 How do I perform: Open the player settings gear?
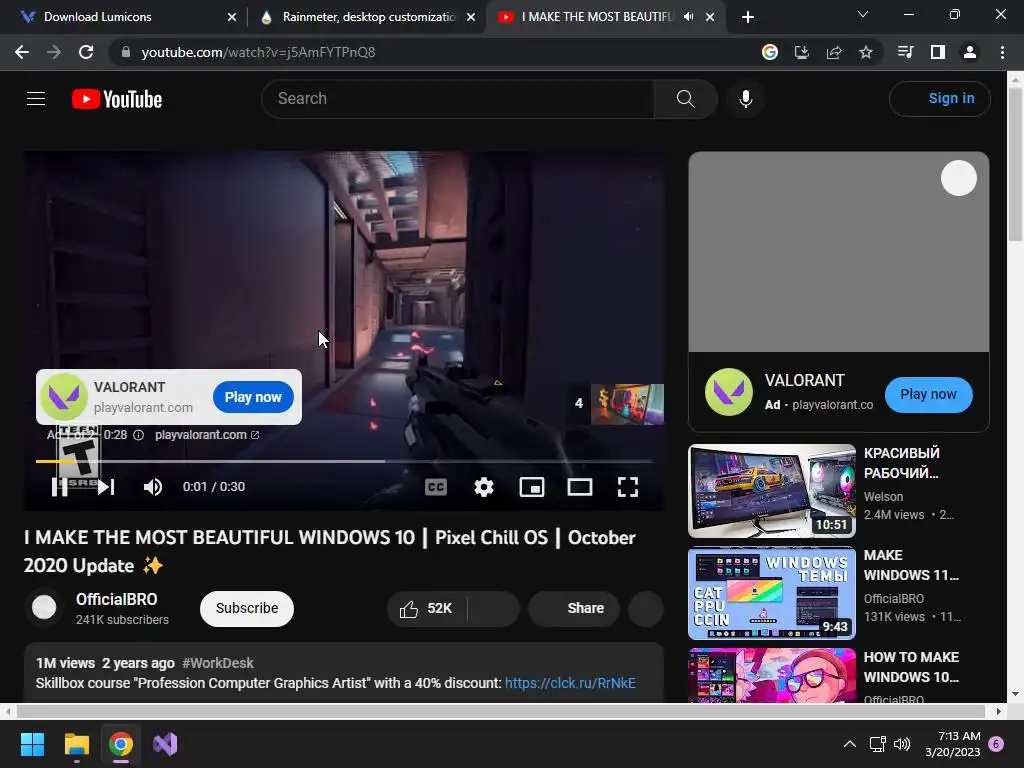point(484,487)
